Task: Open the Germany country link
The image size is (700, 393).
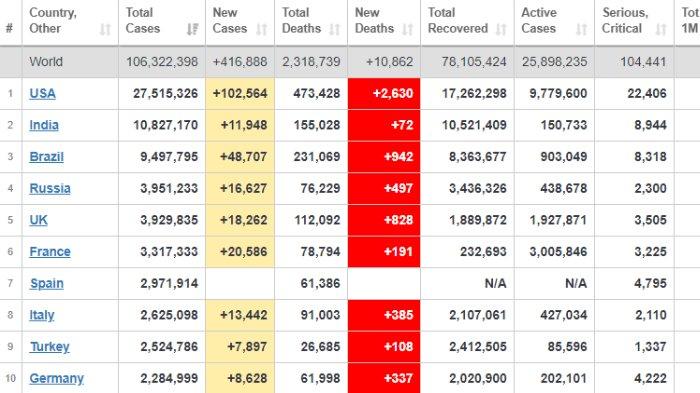Action: point(57,379)
